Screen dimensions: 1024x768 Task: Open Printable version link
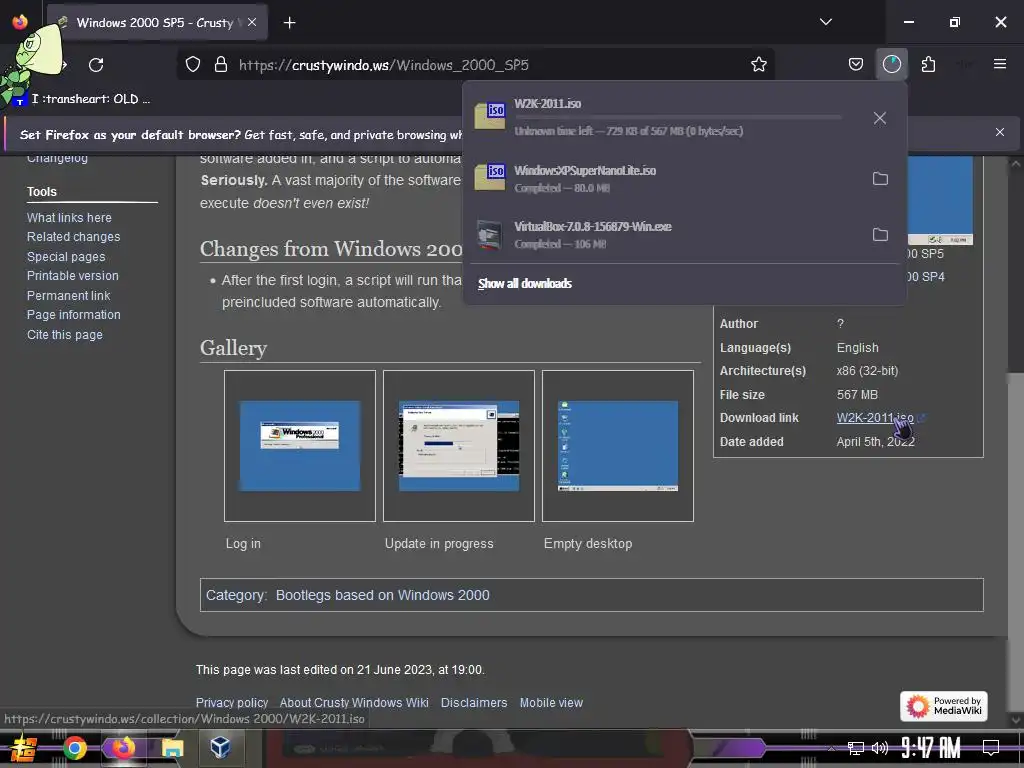(x=72, y=276)
